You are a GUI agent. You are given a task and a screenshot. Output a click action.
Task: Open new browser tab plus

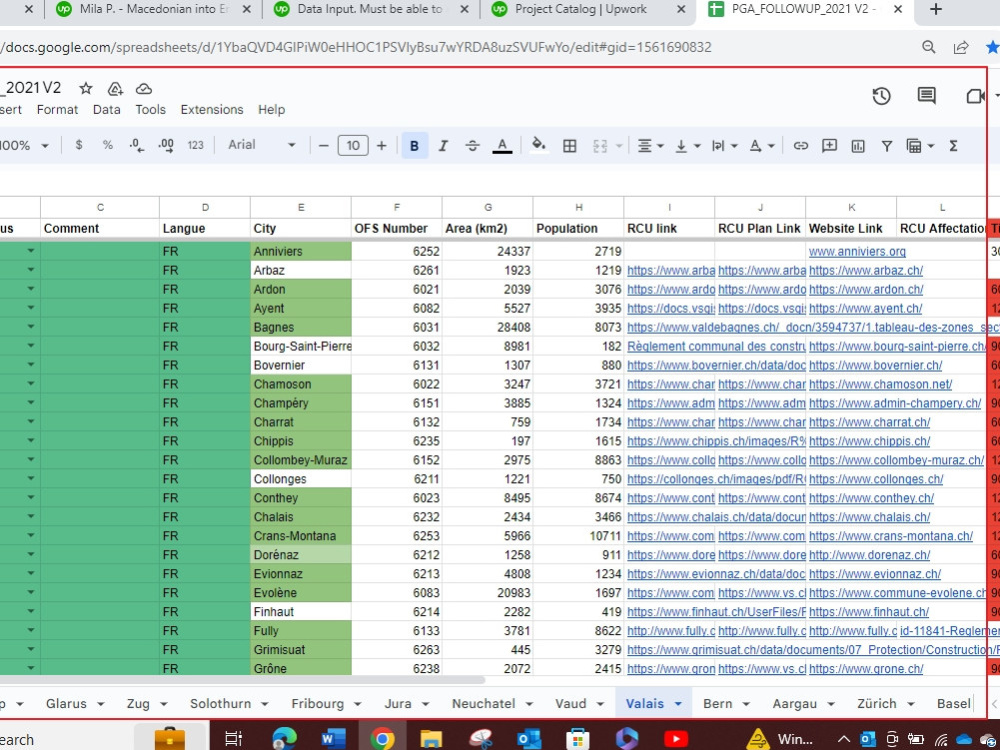pyautogui.click(x=936, y=10)
